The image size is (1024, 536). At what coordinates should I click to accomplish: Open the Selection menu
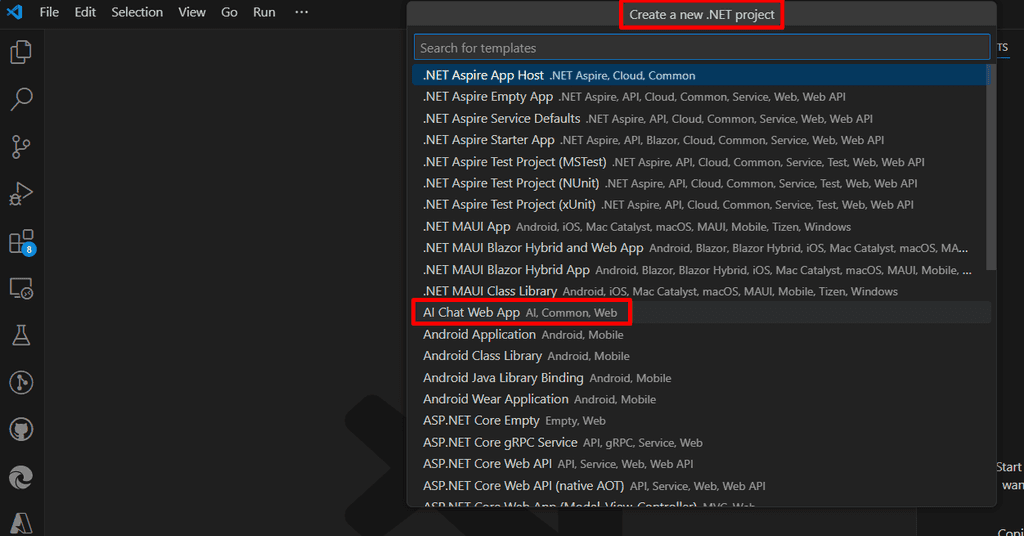[136, 12]
